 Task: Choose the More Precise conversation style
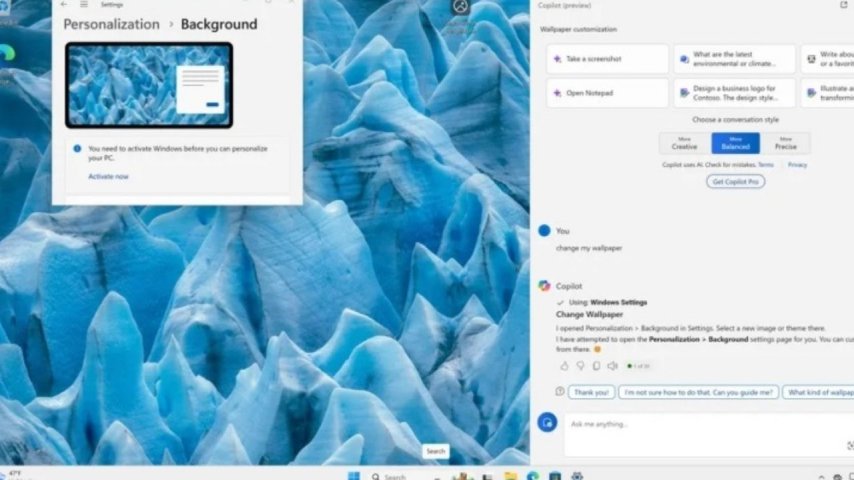785,143
